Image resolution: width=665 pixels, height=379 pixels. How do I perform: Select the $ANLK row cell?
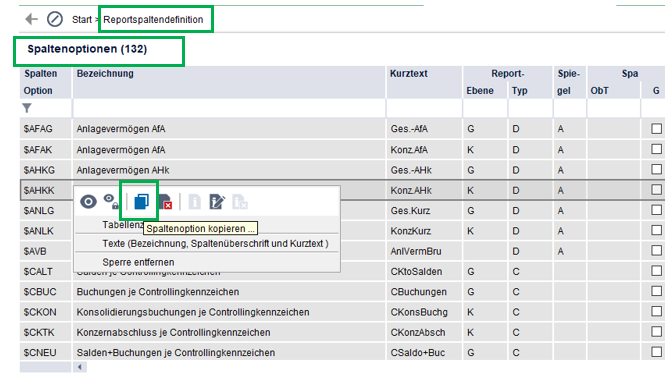tap(45, 231)
